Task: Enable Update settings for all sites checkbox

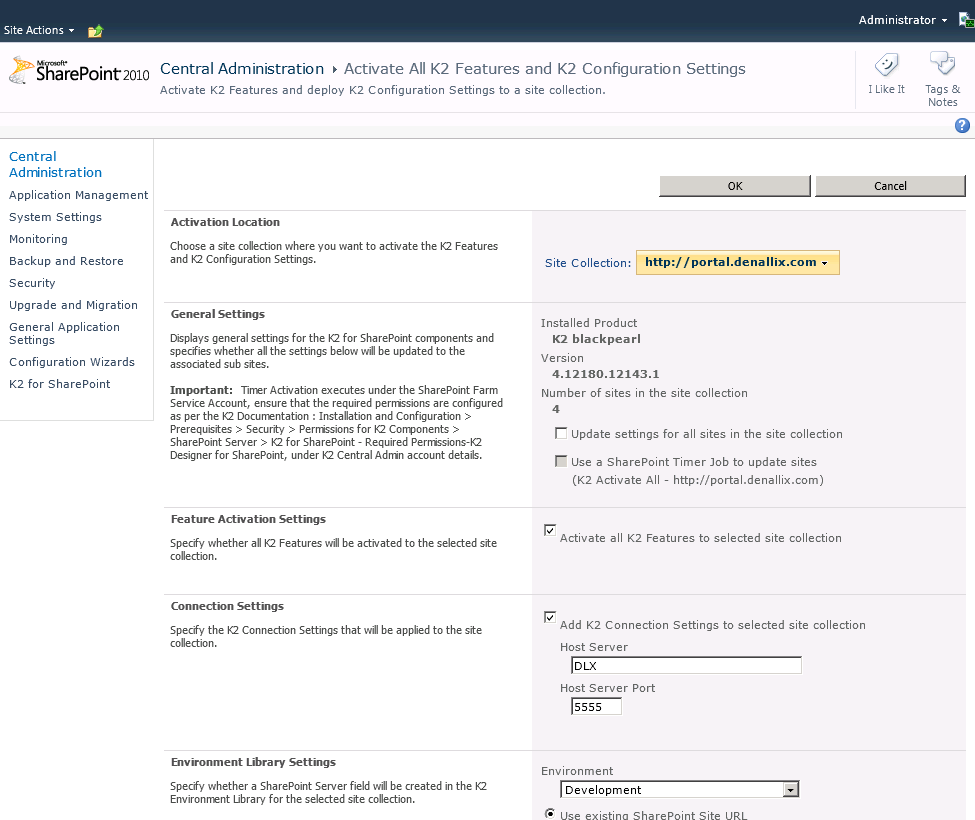Action: [561, 433]
